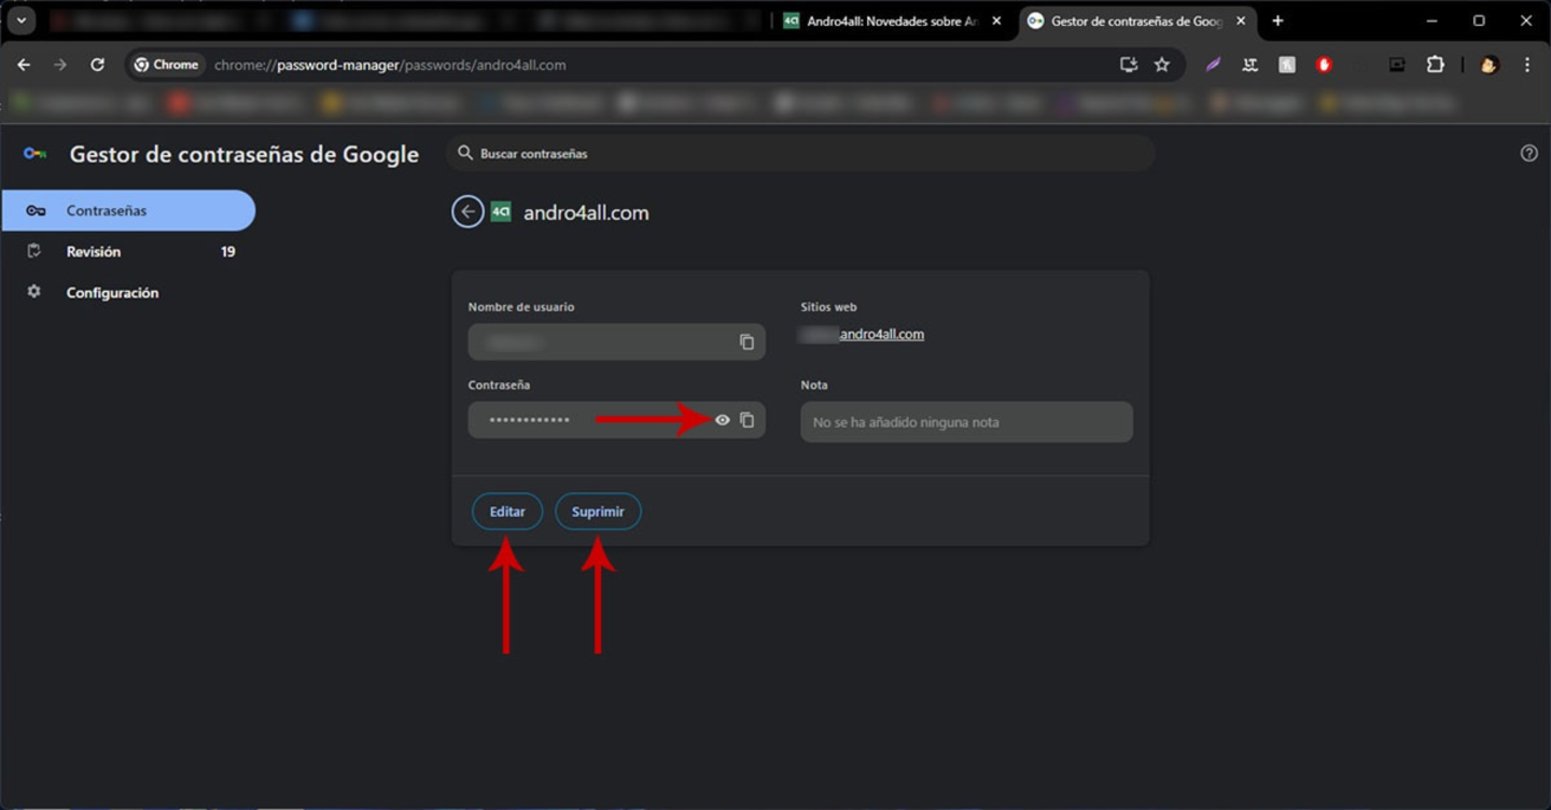Open the media control icon in toolbar
Image resolution: width=1551 pixels, height=810 pixels.
click(x=1397, y=65)
